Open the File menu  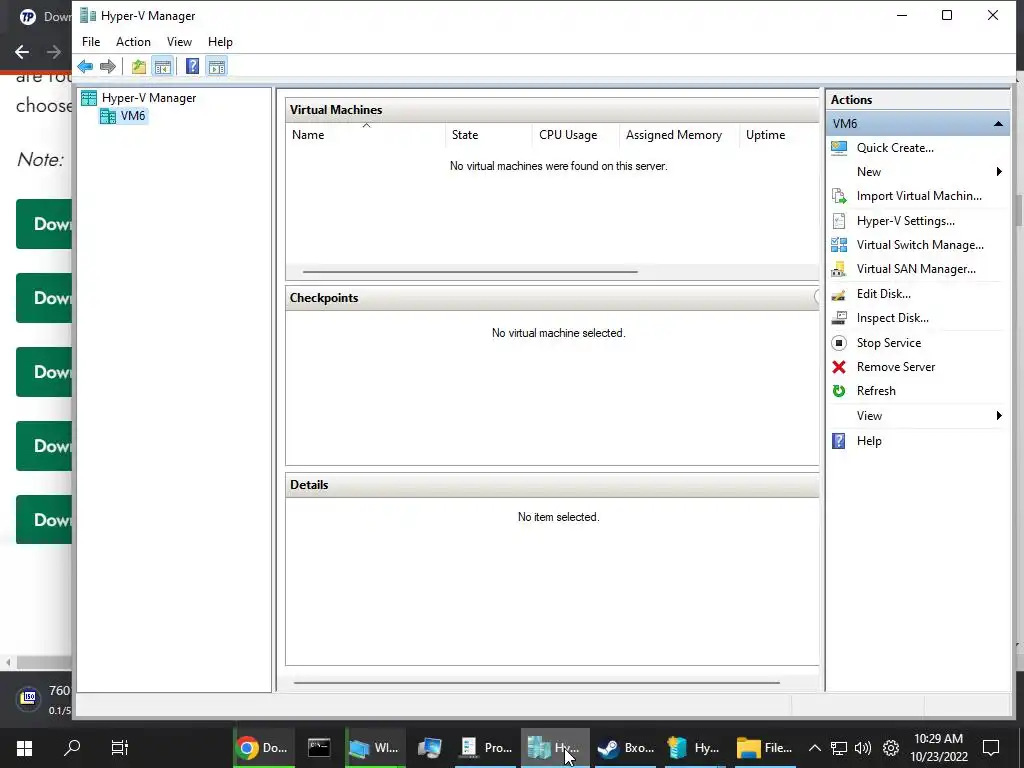91,42
